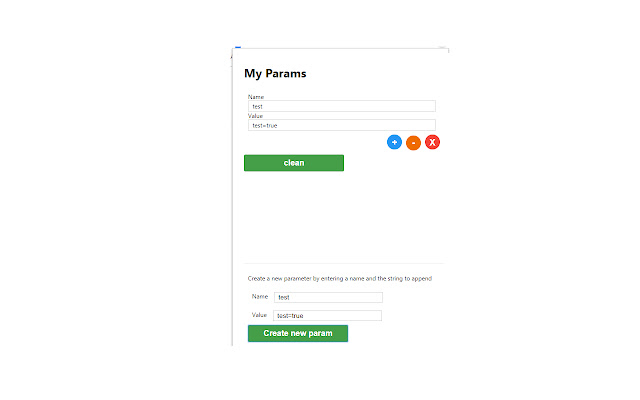Click the Name label above saved param
Viewport: 640px width, 400px height.
pos(257,97)
